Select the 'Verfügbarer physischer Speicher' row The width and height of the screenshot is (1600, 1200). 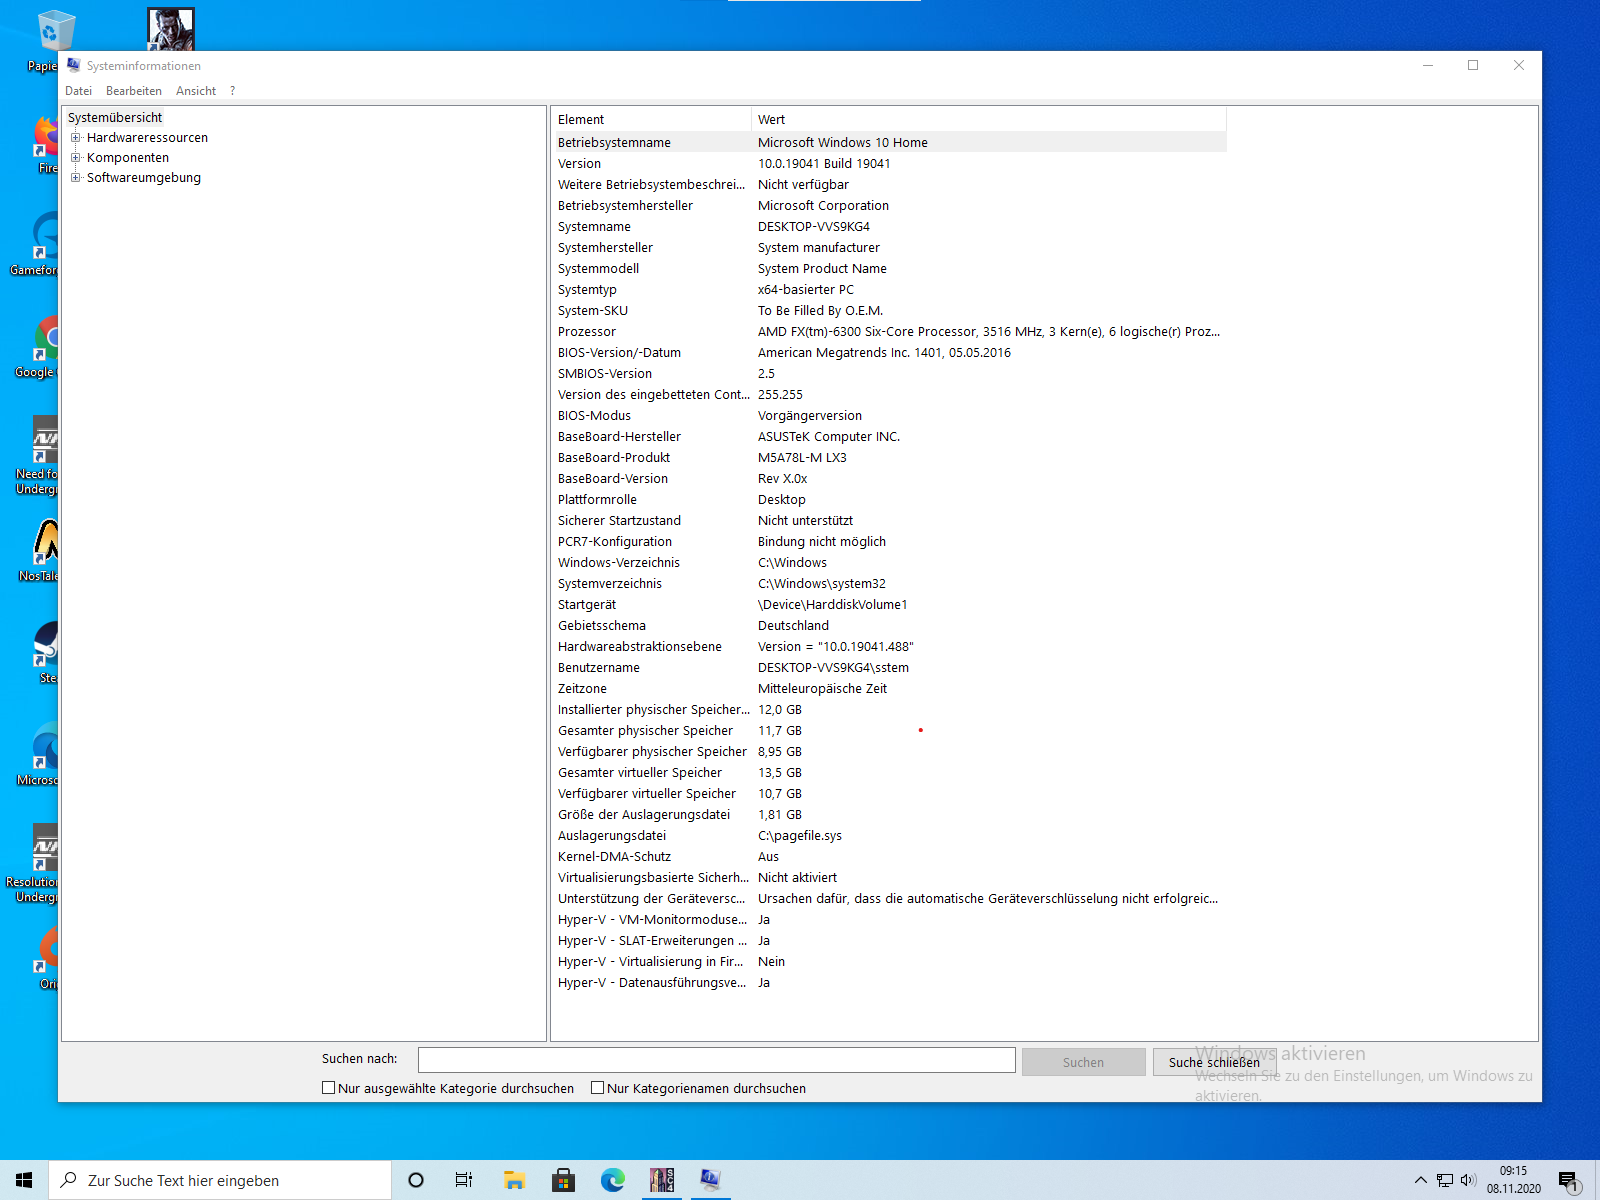tap(889, 751)
